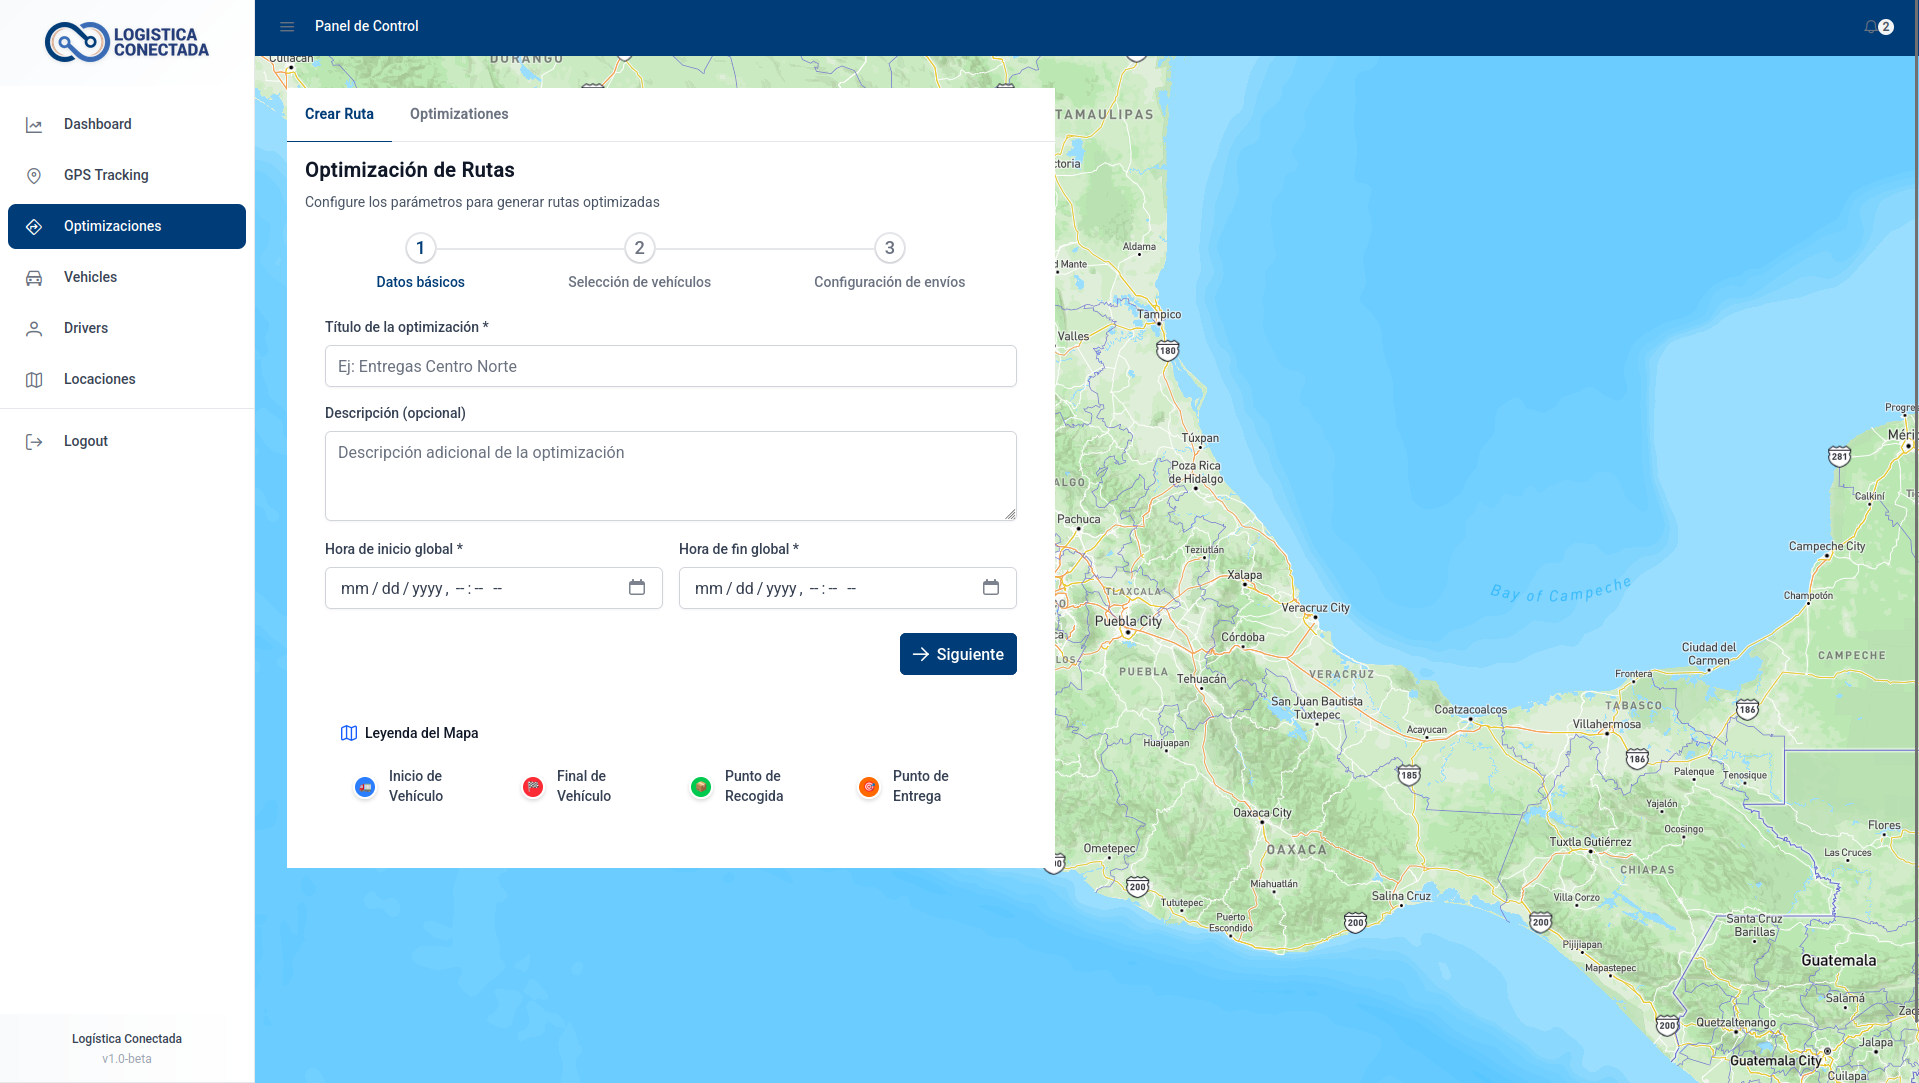This screenshot has width=1919, height=1083.
Task: Open the 'Hora de inicio global' calendar picker
Action: point(637,588)
